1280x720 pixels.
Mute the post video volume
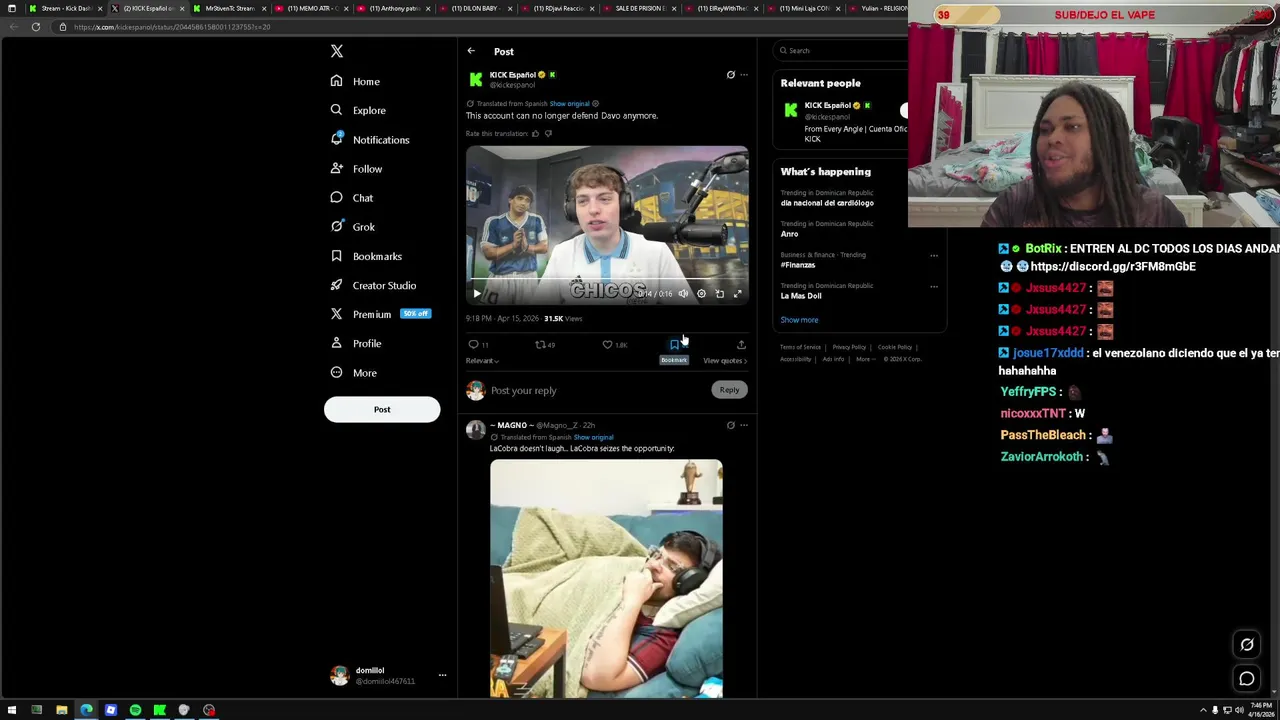683,294
